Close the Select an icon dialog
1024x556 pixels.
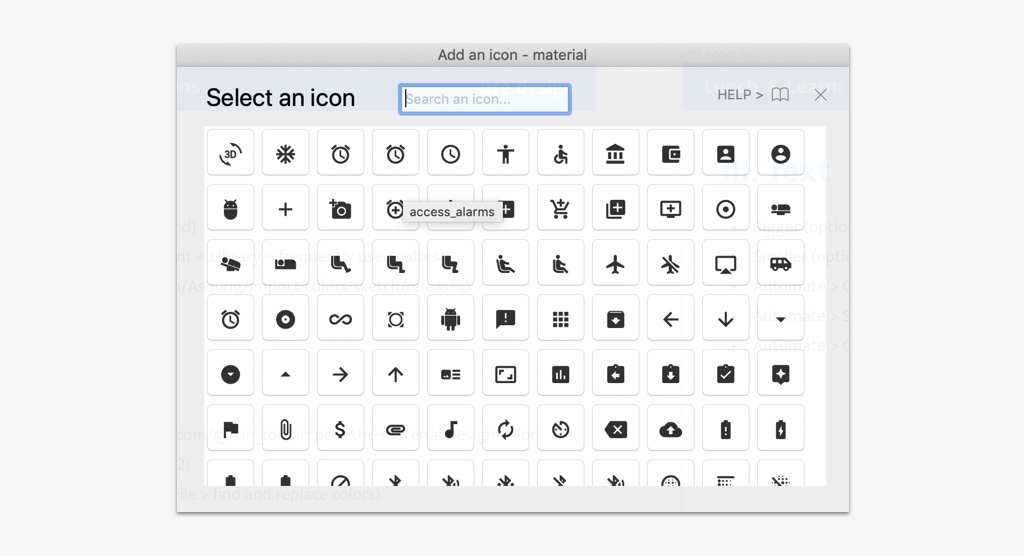(x=821, y=95)
